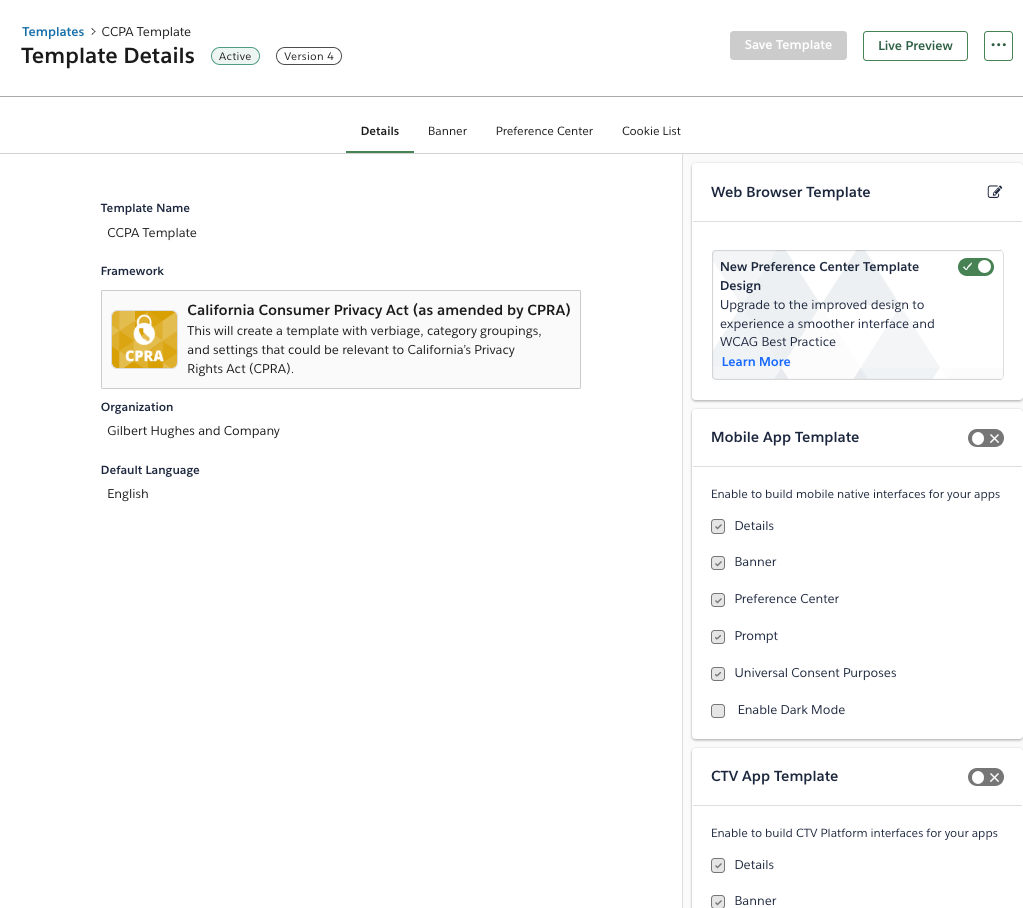Toggle Mobile App Preference Center checkbox
The height and width of the screenshot is (908, 1023).
coord(718,600)
